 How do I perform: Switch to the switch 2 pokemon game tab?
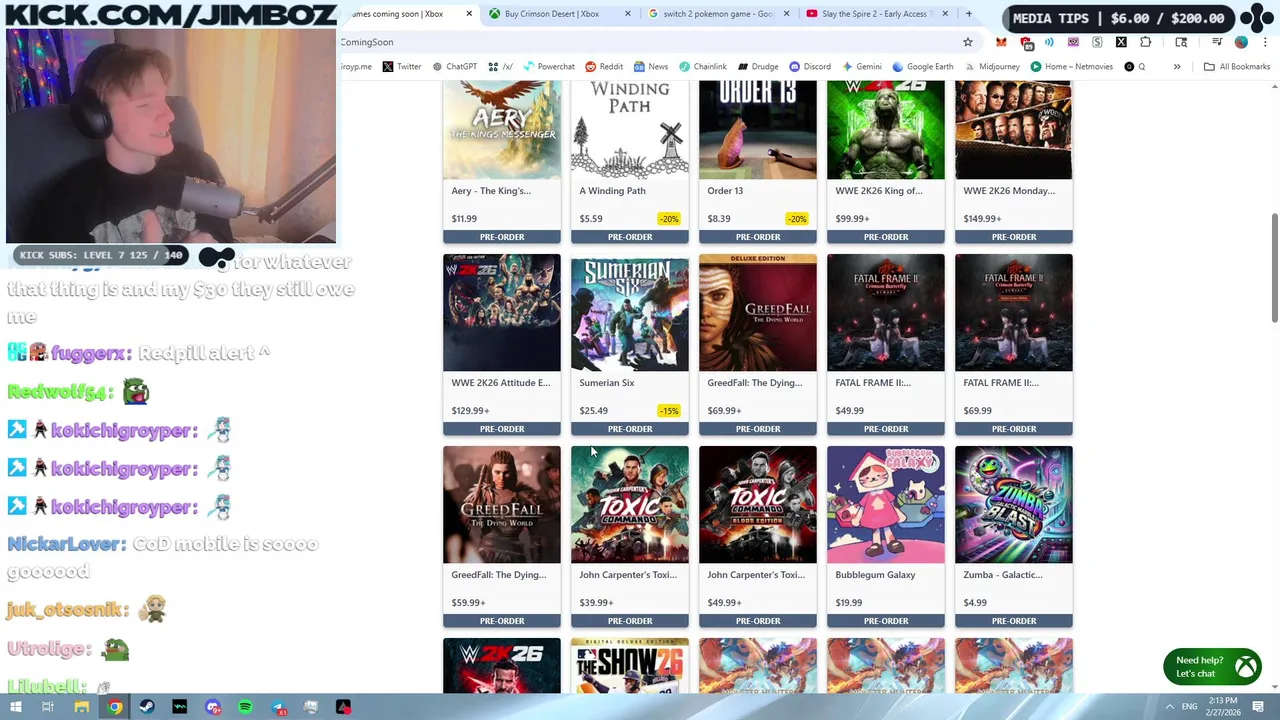pyautogui.click(x=712, y=14)
